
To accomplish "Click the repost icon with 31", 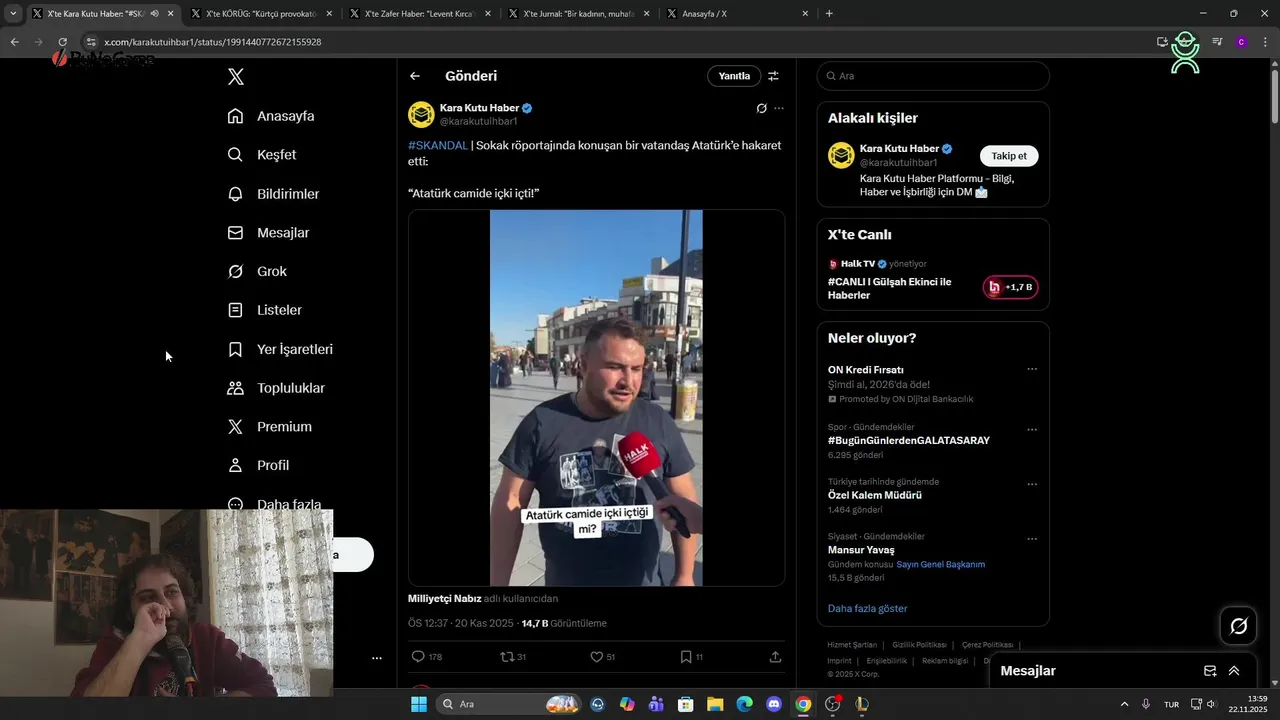I will 512,657.
